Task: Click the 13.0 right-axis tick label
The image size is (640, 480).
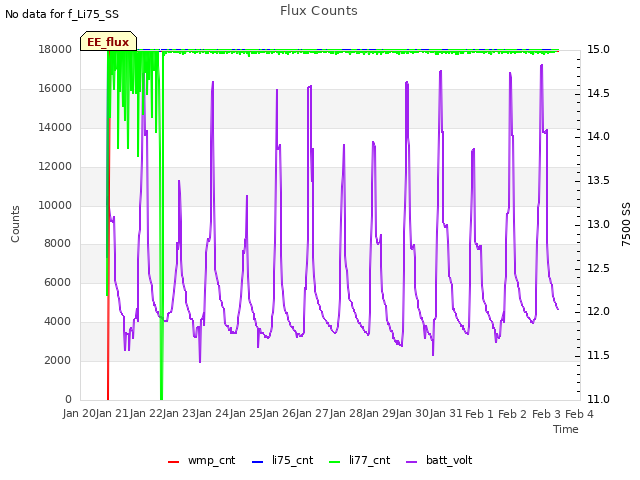Action: pos(598,224)
